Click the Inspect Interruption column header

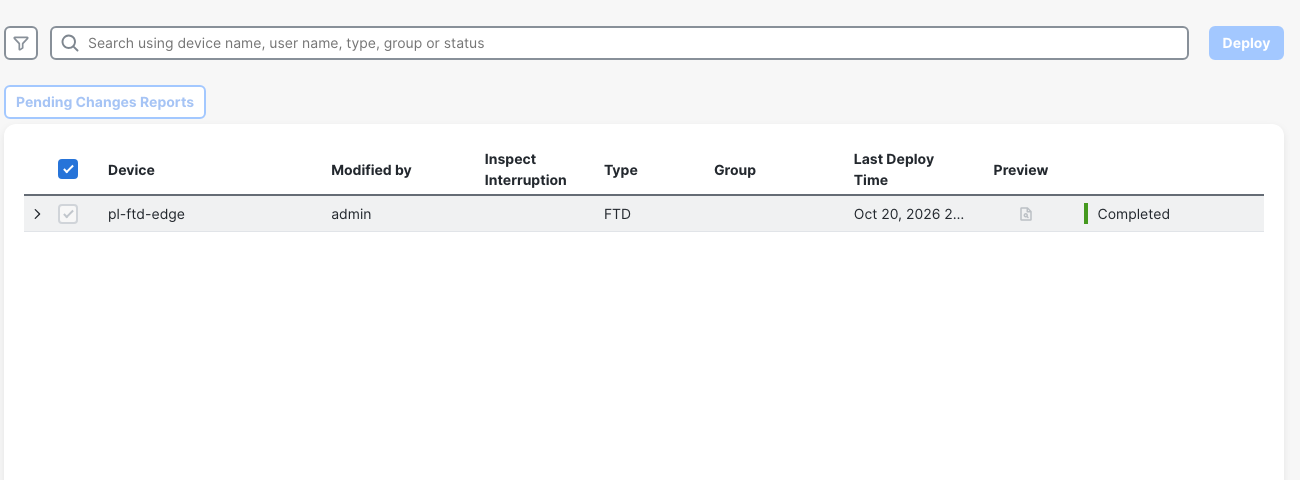[525, 170]
